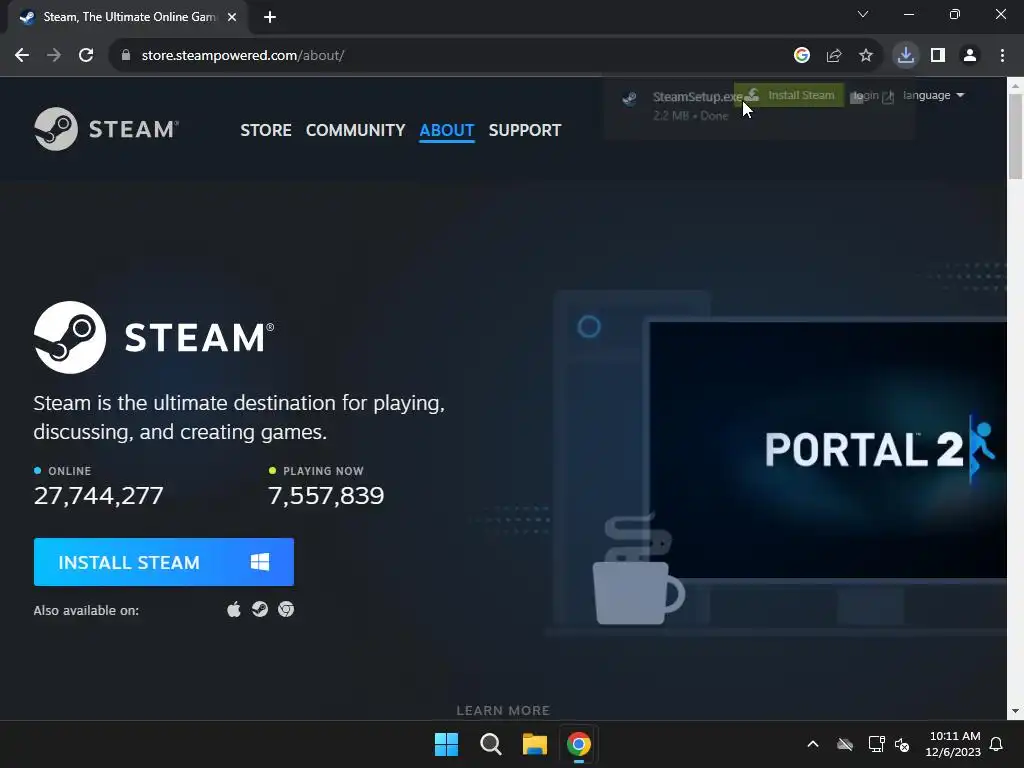This screenshot has height=768, width=1024.
Task: Open the Chrome downloads icon
Action: 906,56
